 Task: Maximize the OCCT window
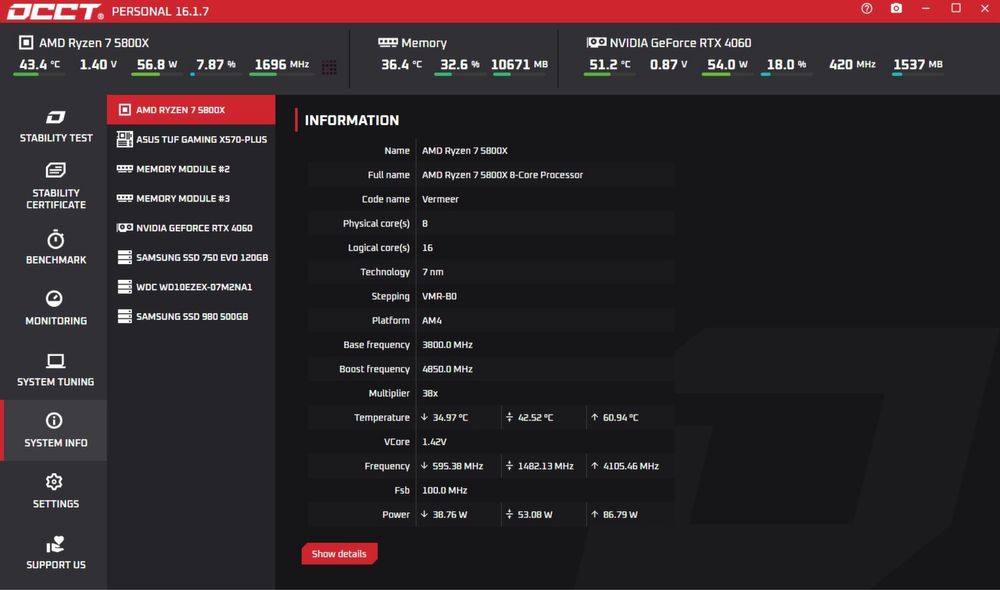955,8
